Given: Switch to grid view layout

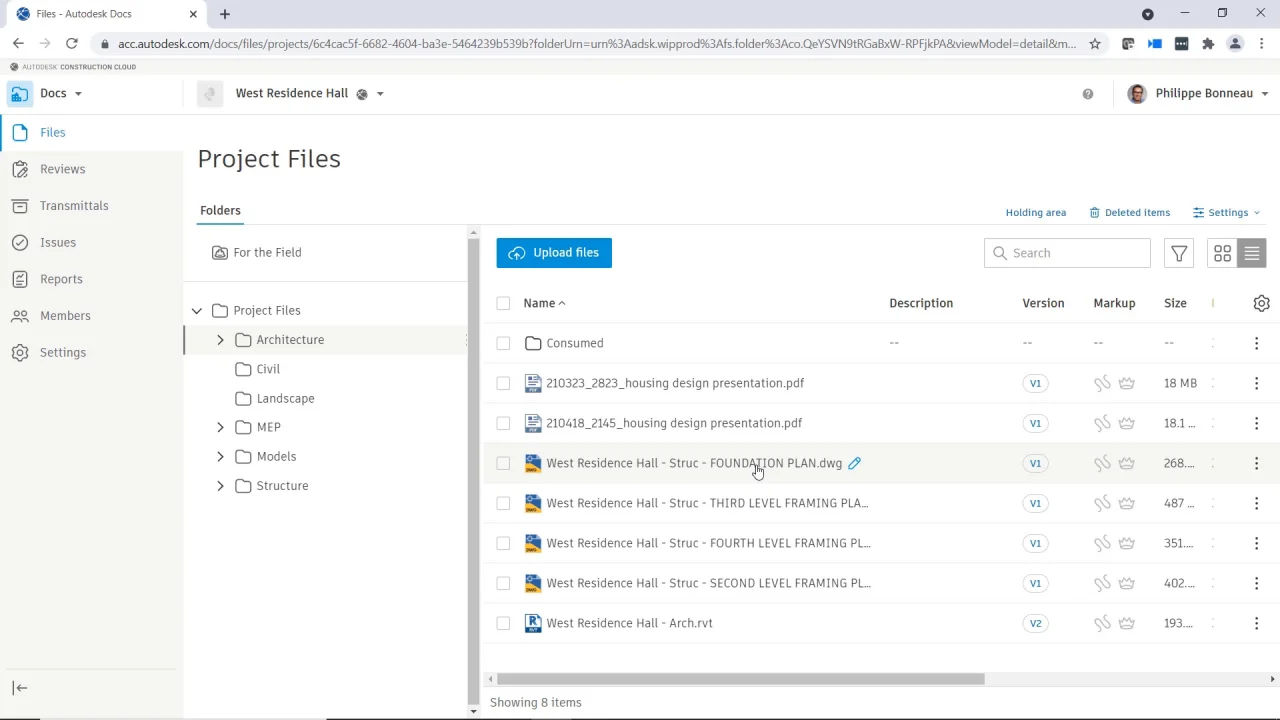Looking at the screenshot, I should tap(1222, 253).
